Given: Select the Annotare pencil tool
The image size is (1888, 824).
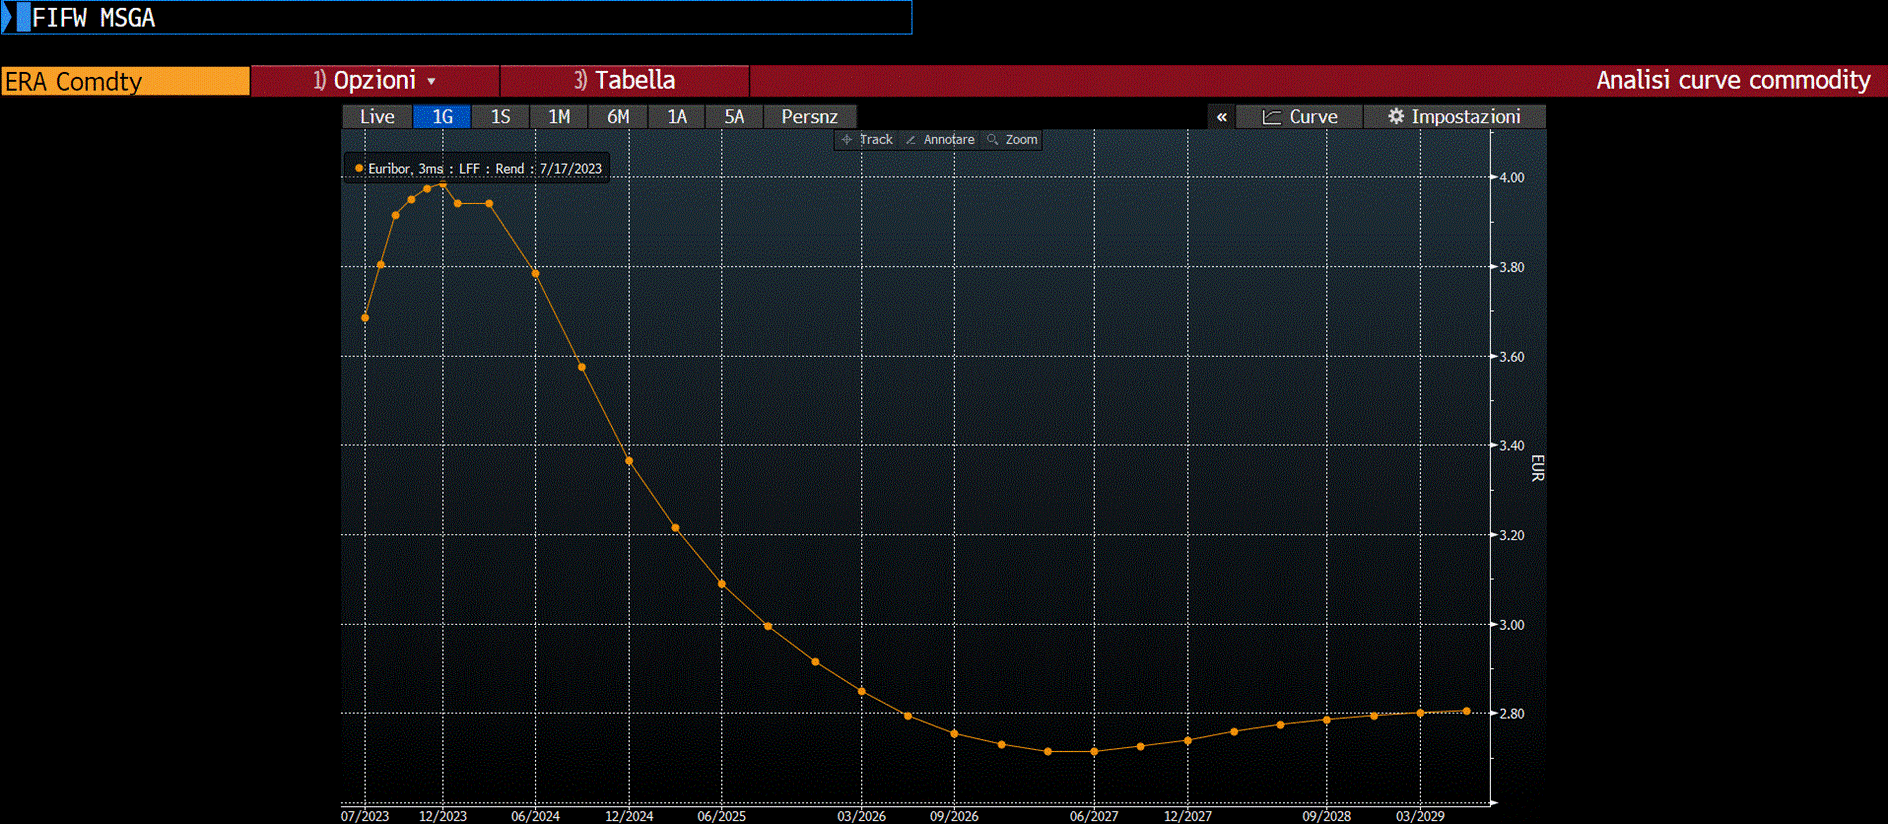Looking at the screenshot, I should tap(940, 140).
